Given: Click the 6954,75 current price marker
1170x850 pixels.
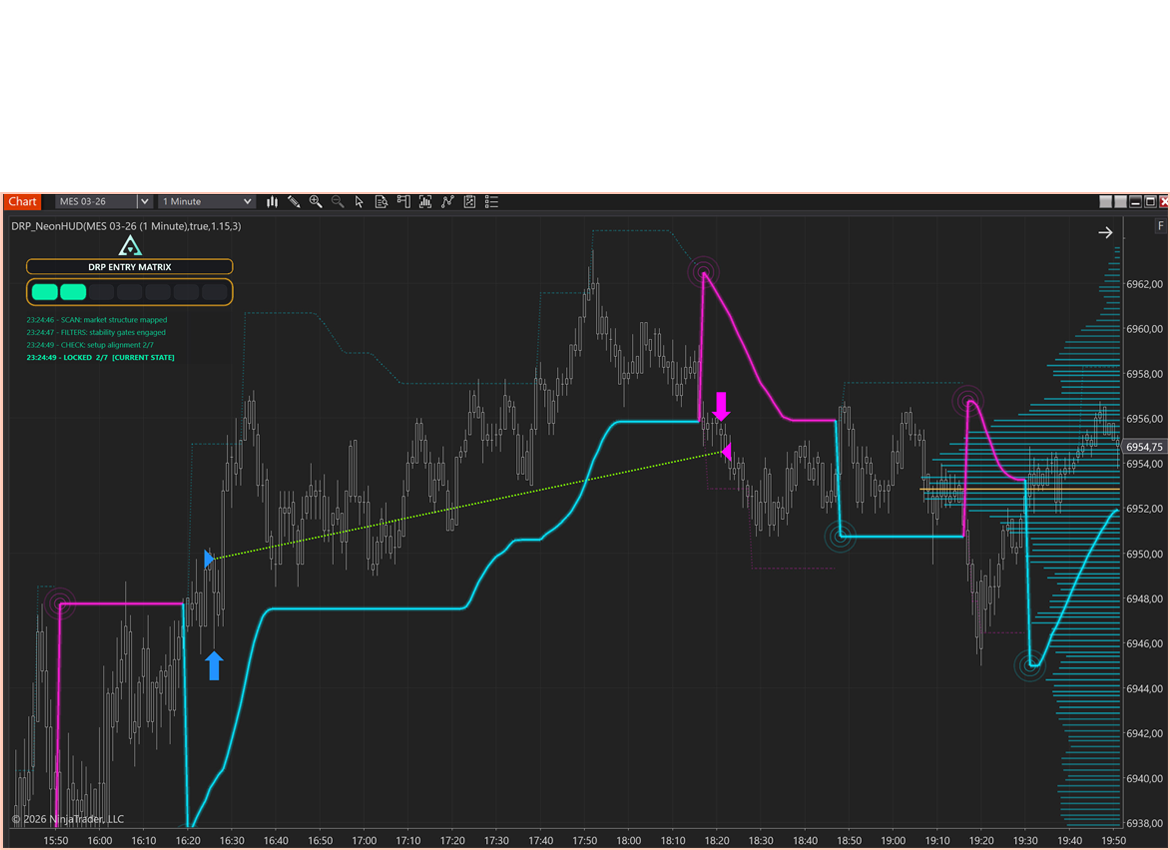Looking at the screenshot, I should click(x=1142, y=447).
